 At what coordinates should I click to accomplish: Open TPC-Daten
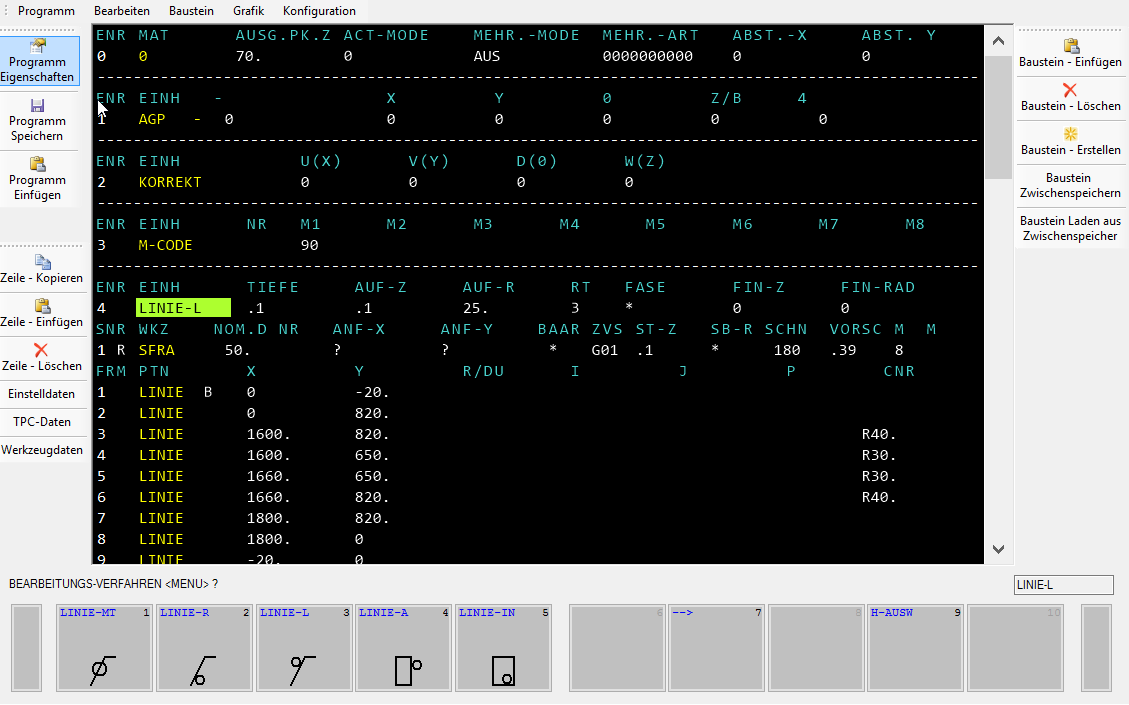[x=41, y=422]
